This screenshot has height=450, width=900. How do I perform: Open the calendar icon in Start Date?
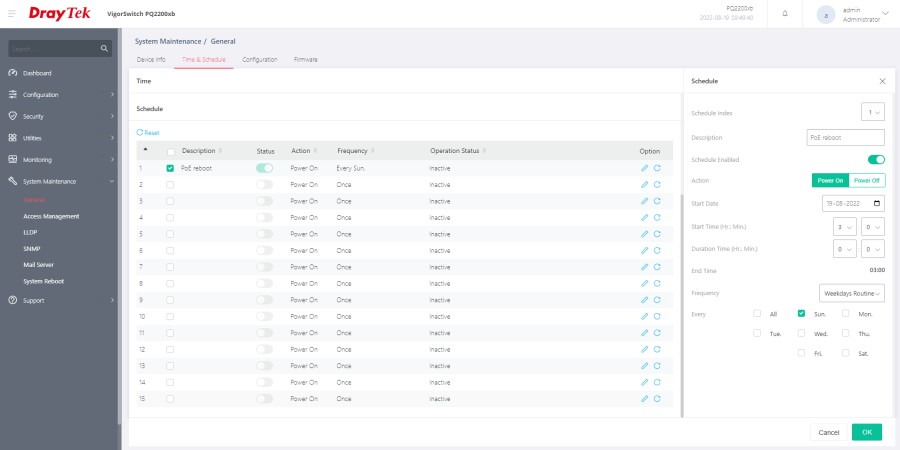[876, 203]
